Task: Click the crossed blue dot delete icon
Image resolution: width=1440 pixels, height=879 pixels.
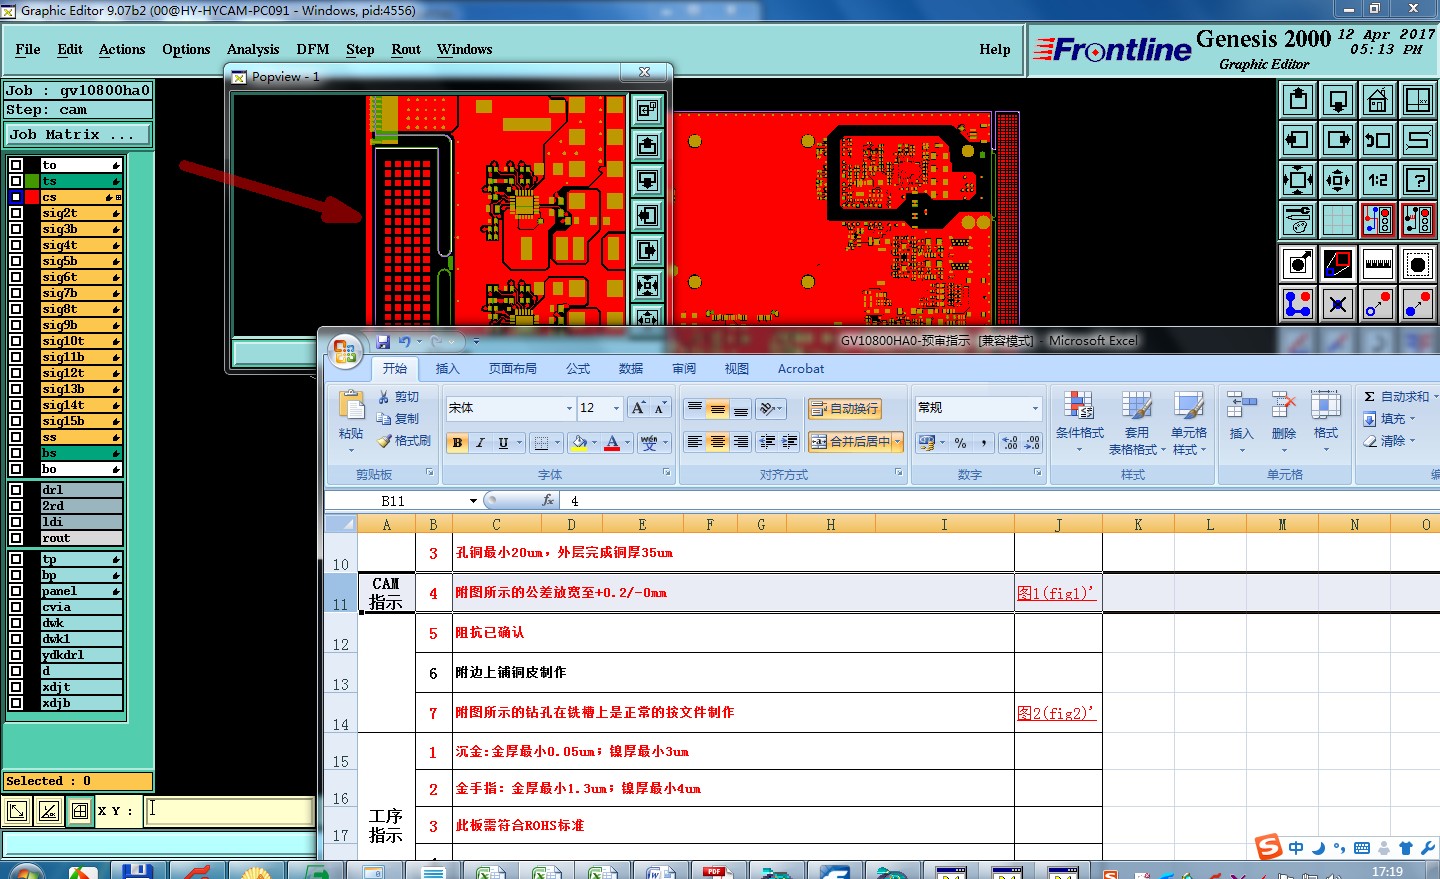Action: pyautogui.click(x=1338, y=304)
